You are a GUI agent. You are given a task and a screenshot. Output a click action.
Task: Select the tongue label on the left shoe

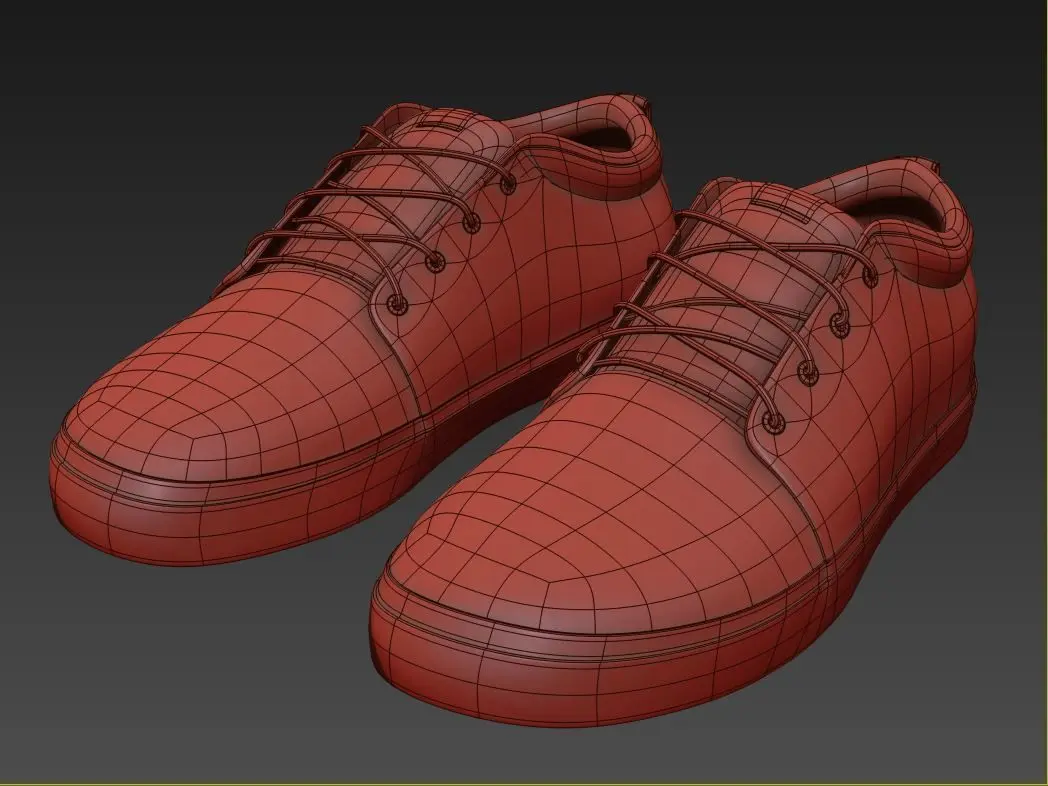click(x=443, y=122)
